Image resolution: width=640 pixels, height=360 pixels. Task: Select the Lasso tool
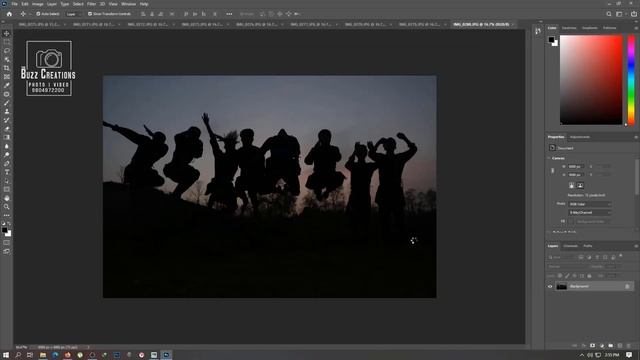coord(7,51)
